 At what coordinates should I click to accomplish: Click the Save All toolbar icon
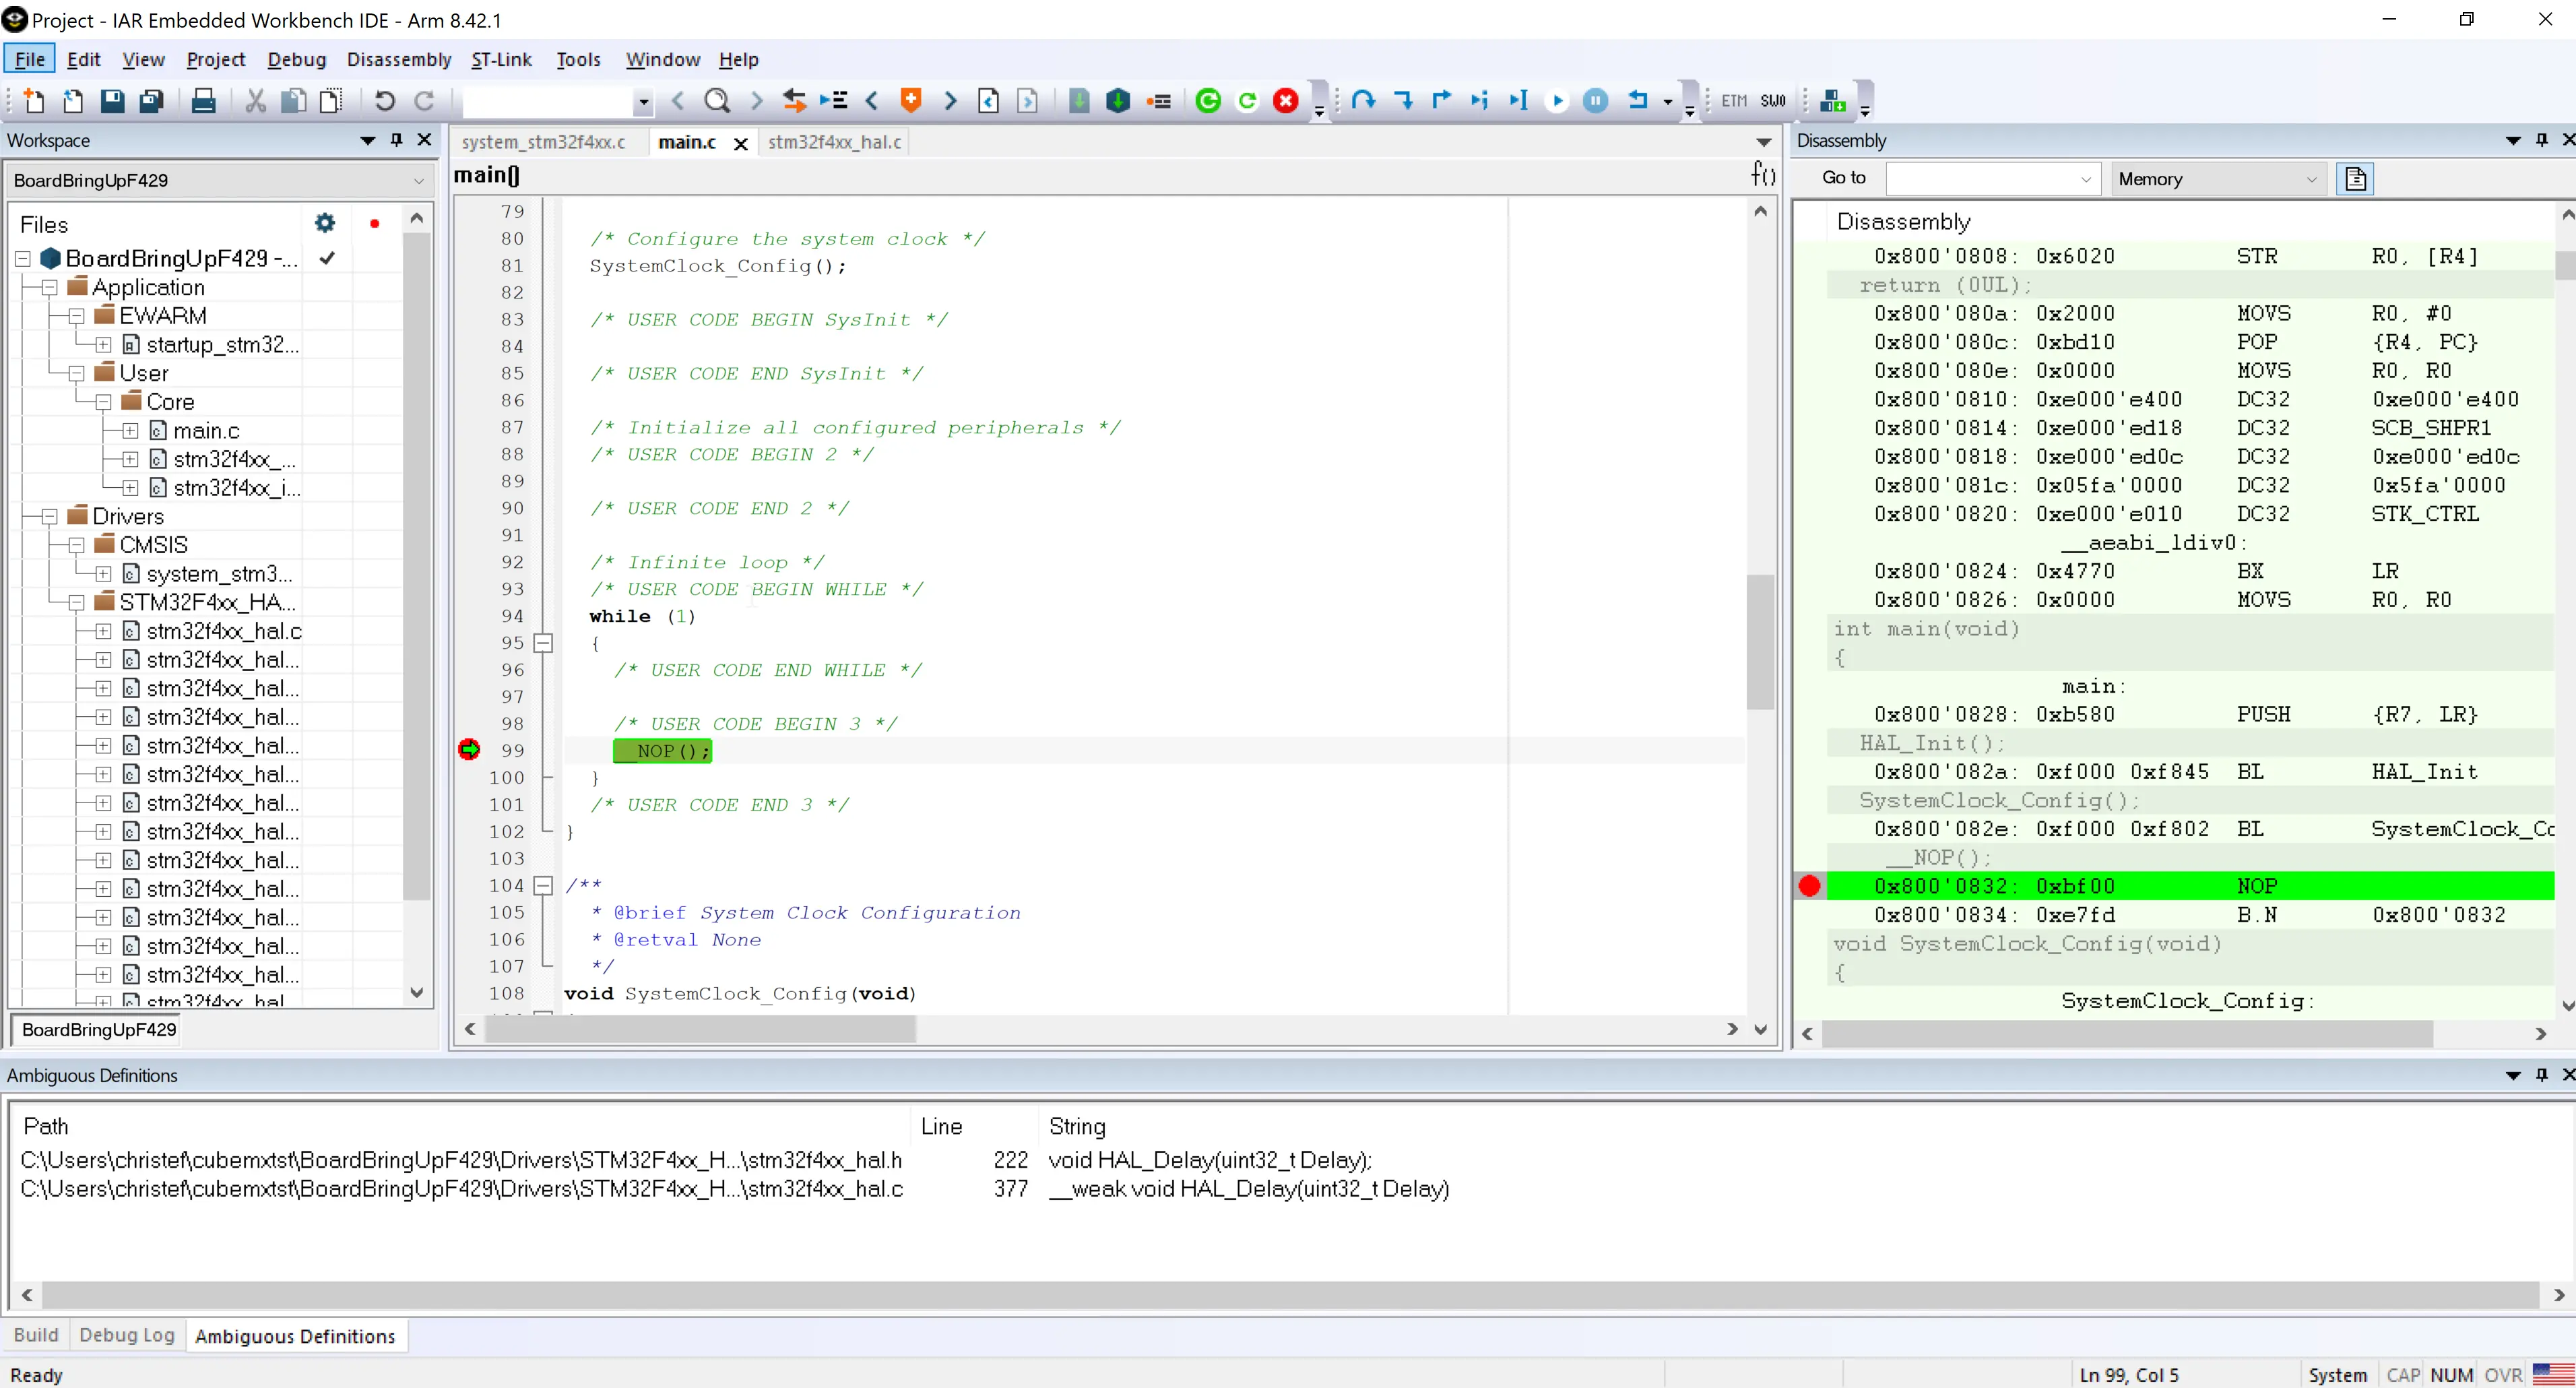[x=151, y=100]
